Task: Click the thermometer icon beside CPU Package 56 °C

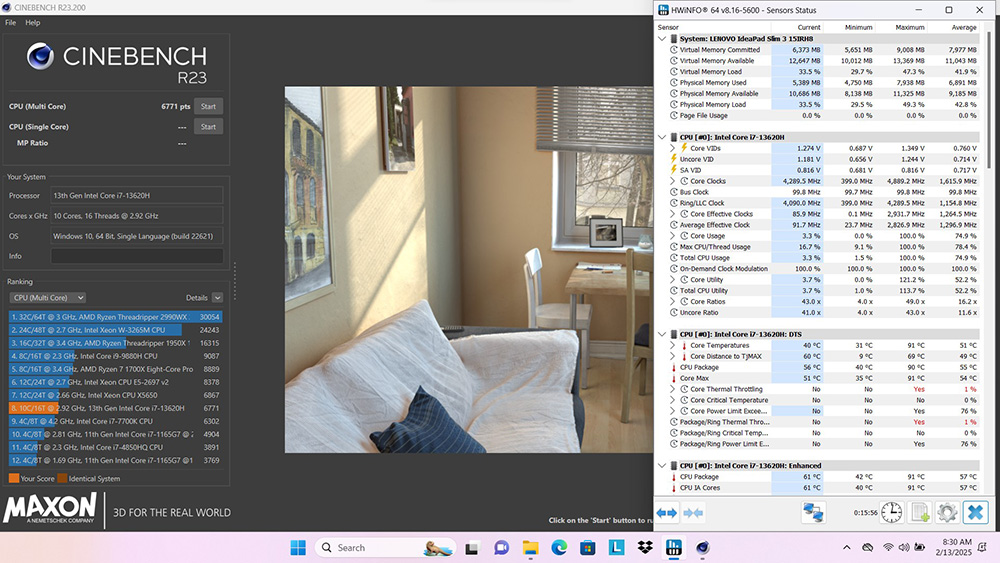Action: (673, 367)
